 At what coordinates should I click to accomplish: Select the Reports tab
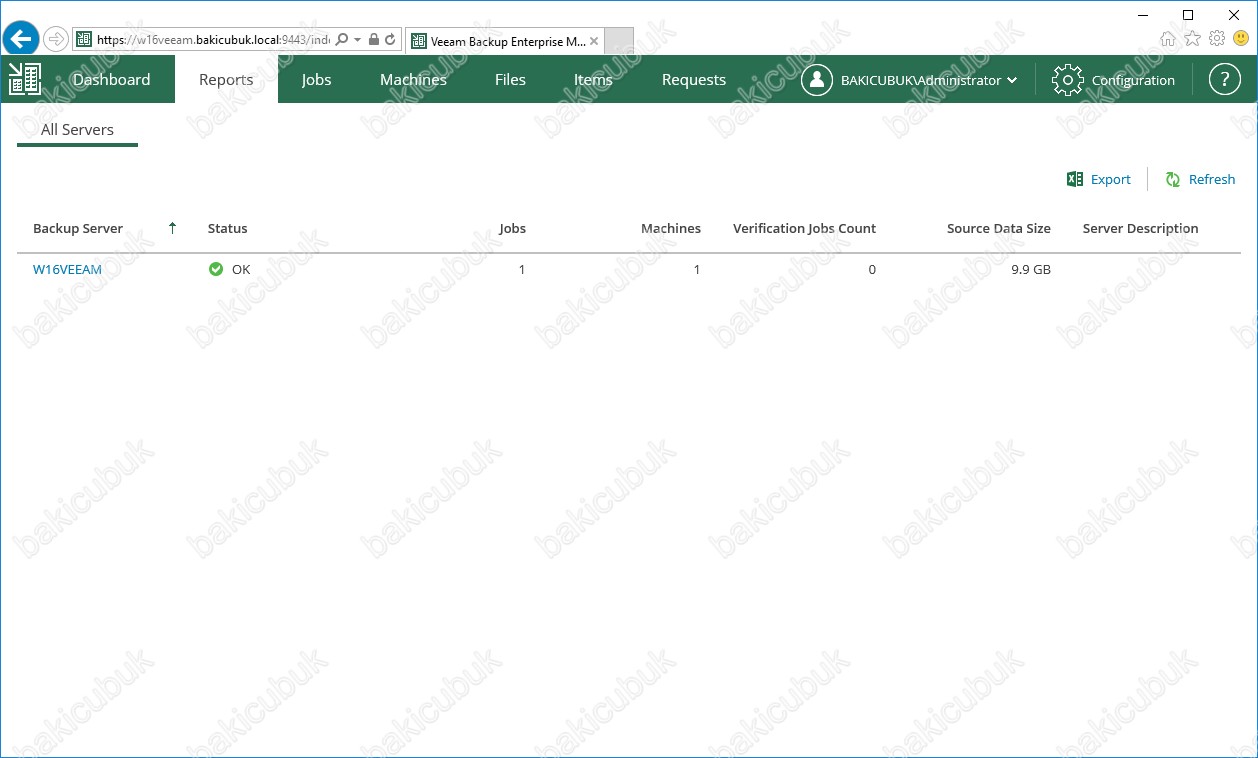226,80
